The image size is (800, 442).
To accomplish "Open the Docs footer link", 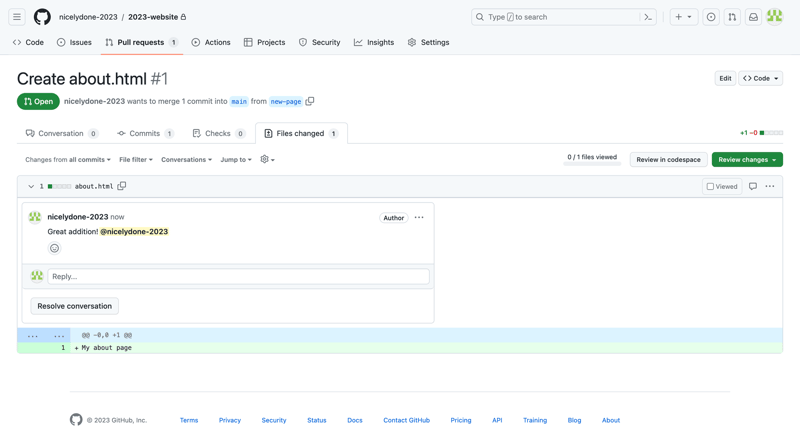I will [355, 420].
